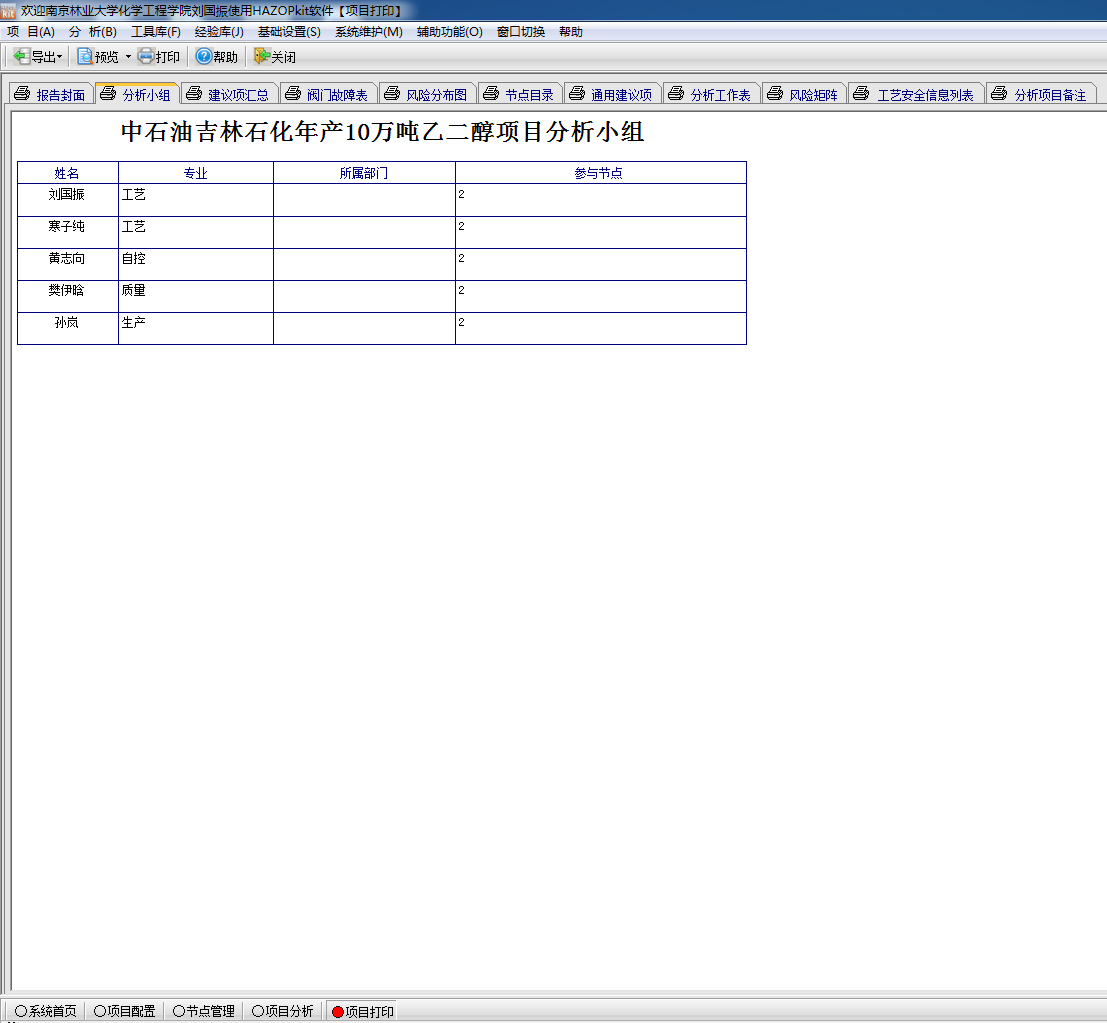Screen dimensions: 1107x1023
Task: Select the 项目配置 radio button
Action: coord(100,1012)
